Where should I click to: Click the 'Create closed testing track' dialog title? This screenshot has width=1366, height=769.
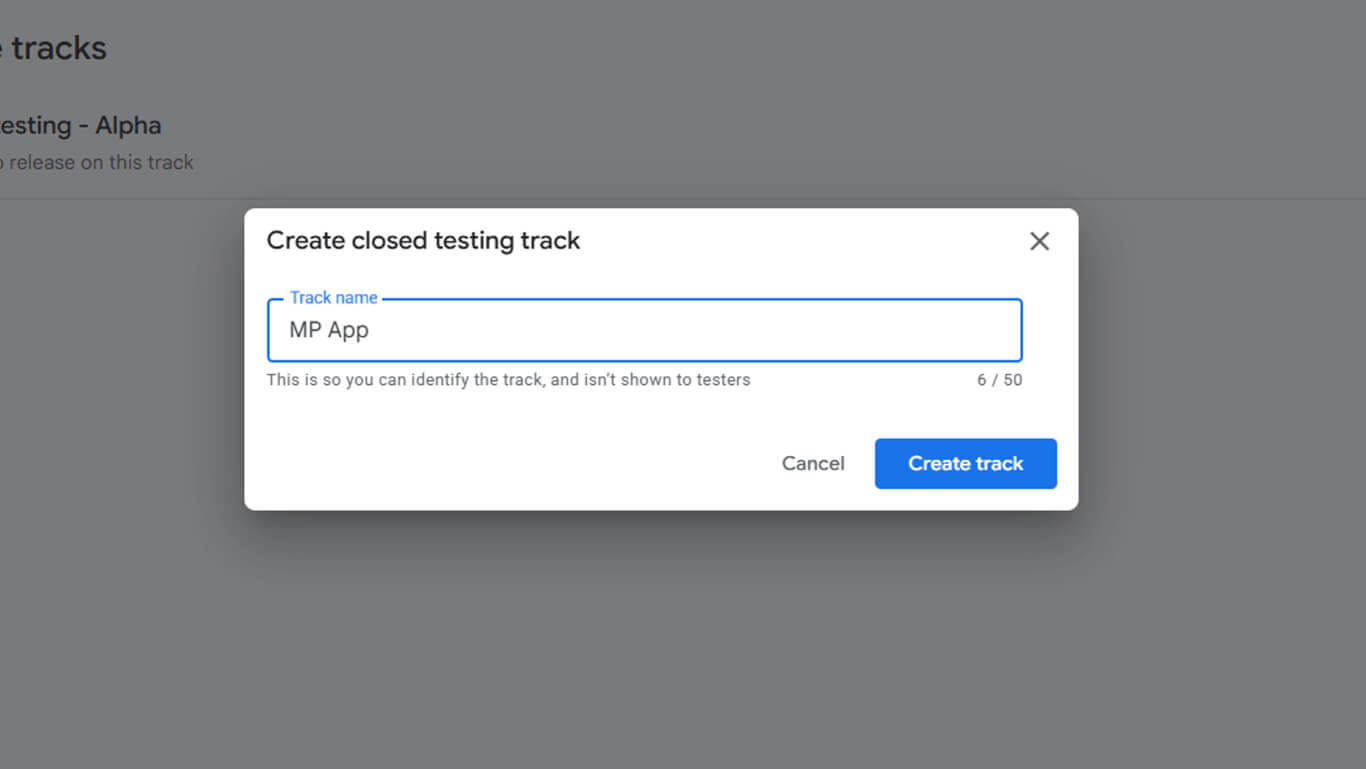coord(423,241)
